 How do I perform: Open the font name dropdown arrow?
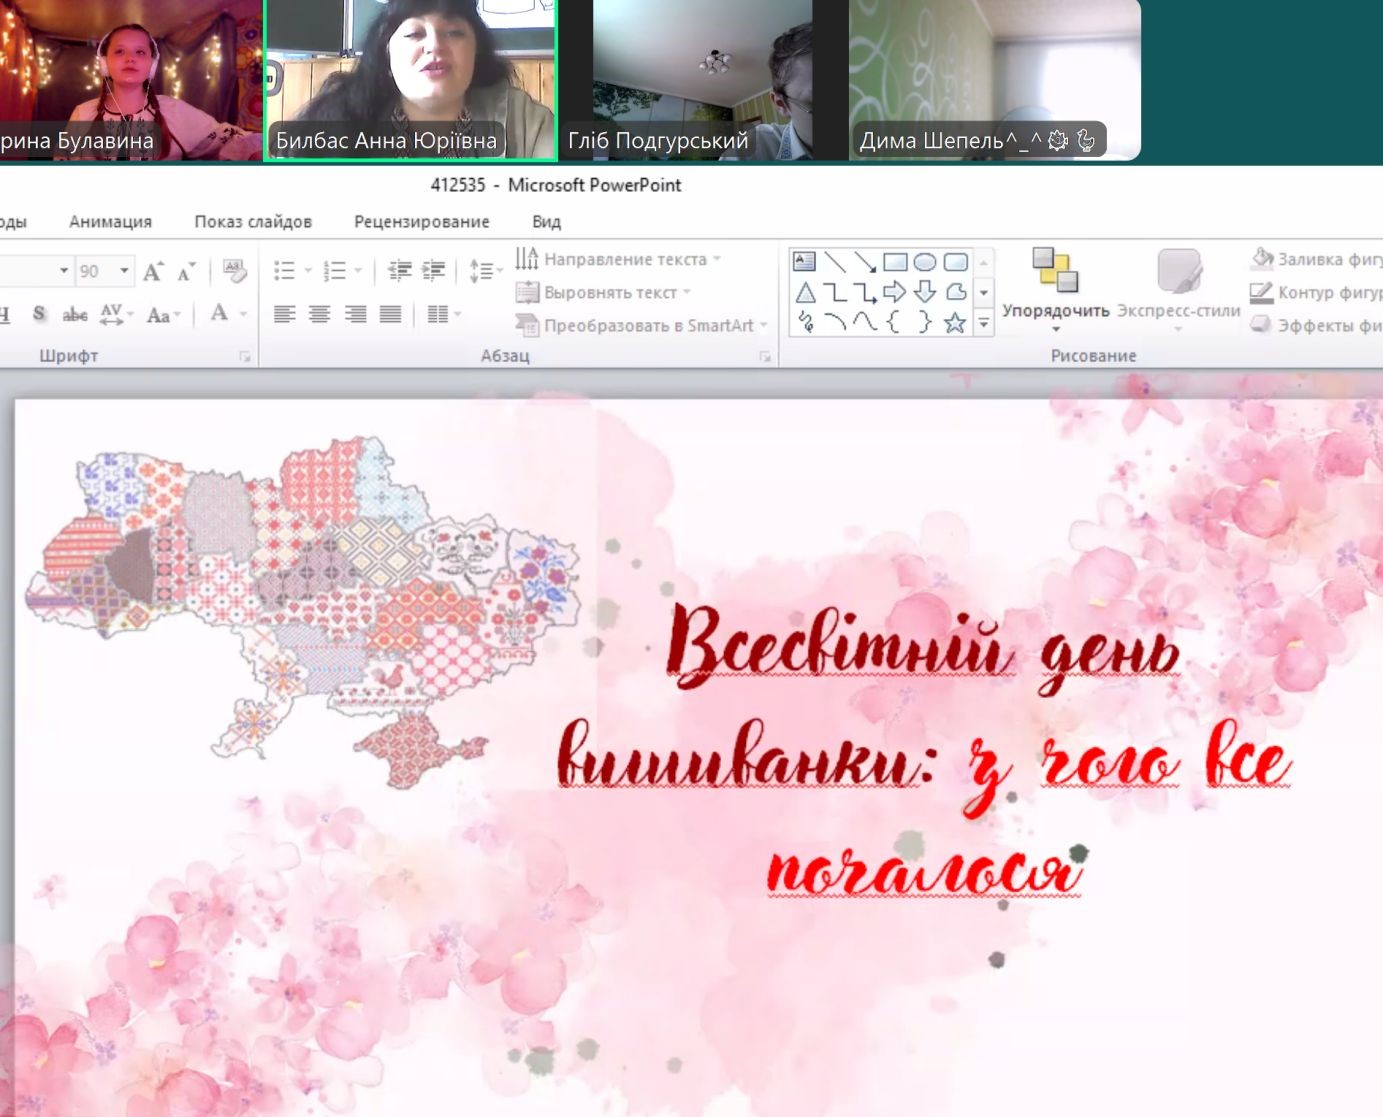tap(64, 271)
